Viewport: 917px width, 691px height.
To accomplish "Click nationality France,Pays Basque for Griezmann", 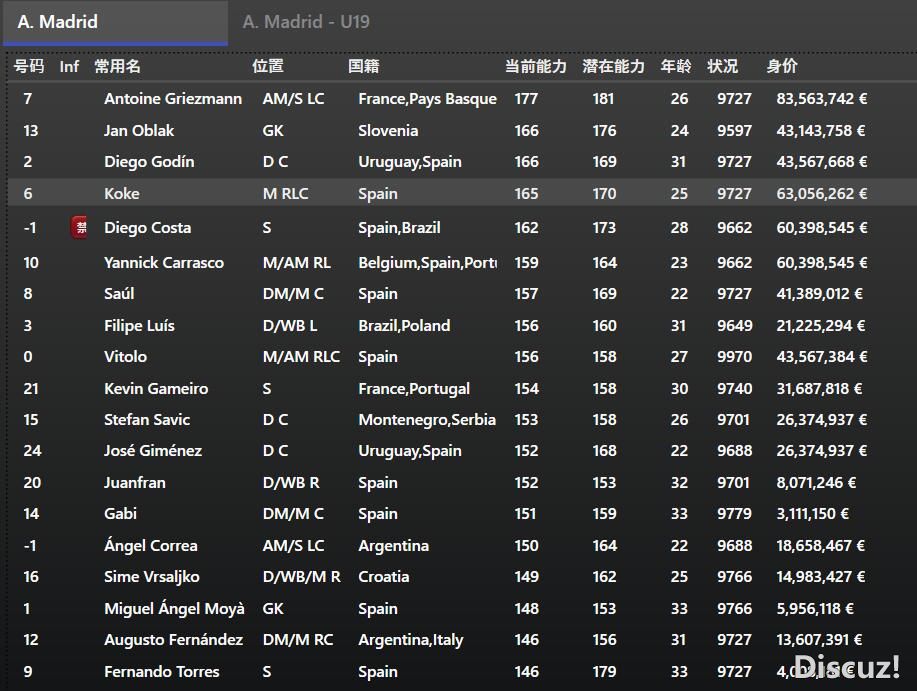I will tap(428, 99).
